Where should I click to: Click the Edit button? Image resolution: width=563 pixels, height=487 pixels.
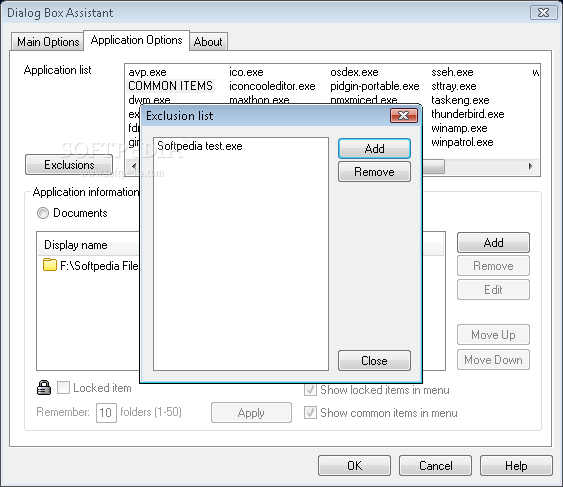(x=493, y=289)
